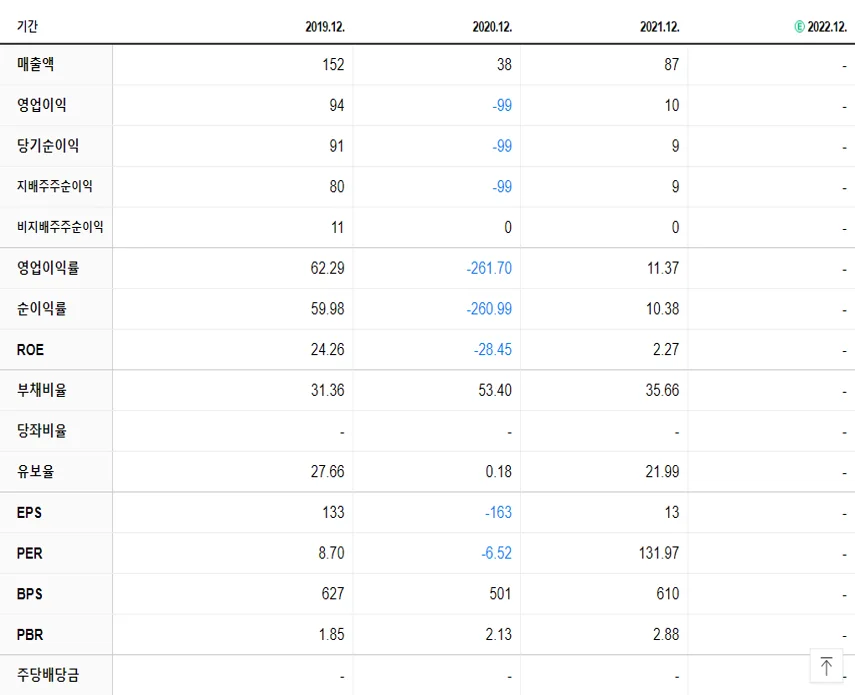Click the 부채비율 value 31.36

pyautogui.click(x=328, y=390)
